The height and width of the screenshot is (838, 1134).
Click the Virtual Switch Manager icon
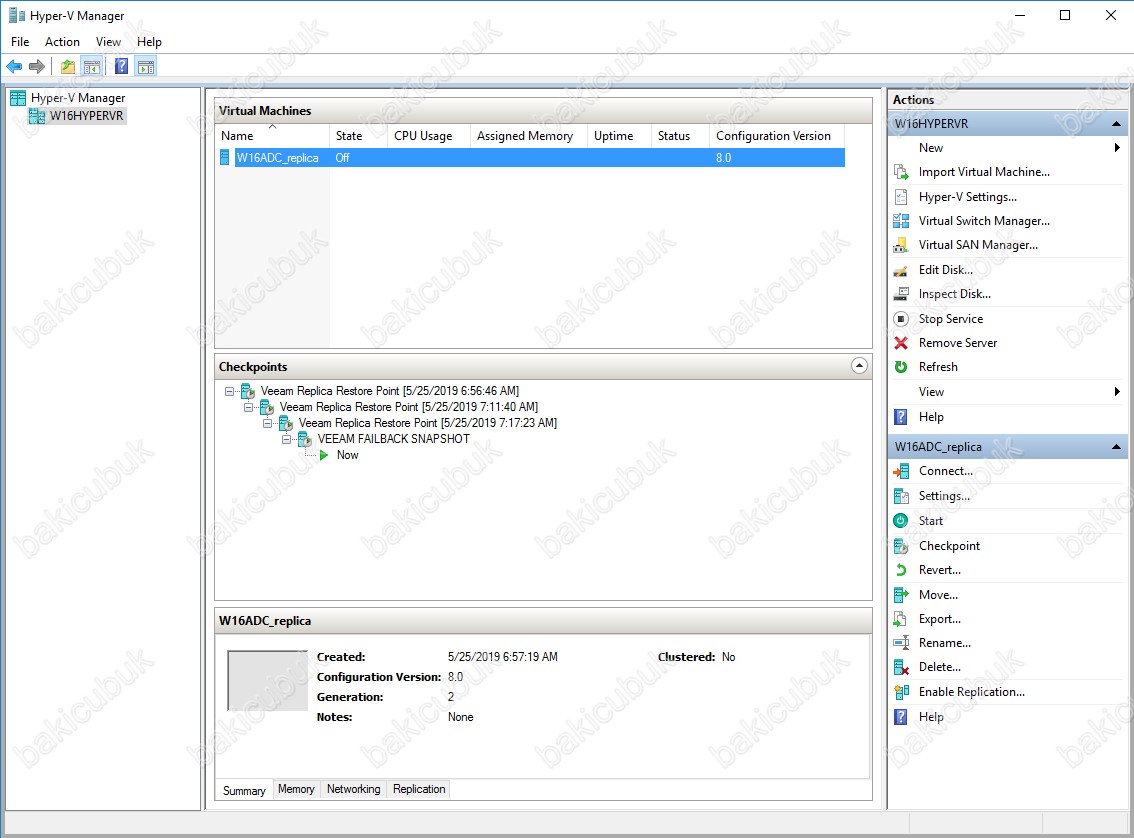click(901, 221)
